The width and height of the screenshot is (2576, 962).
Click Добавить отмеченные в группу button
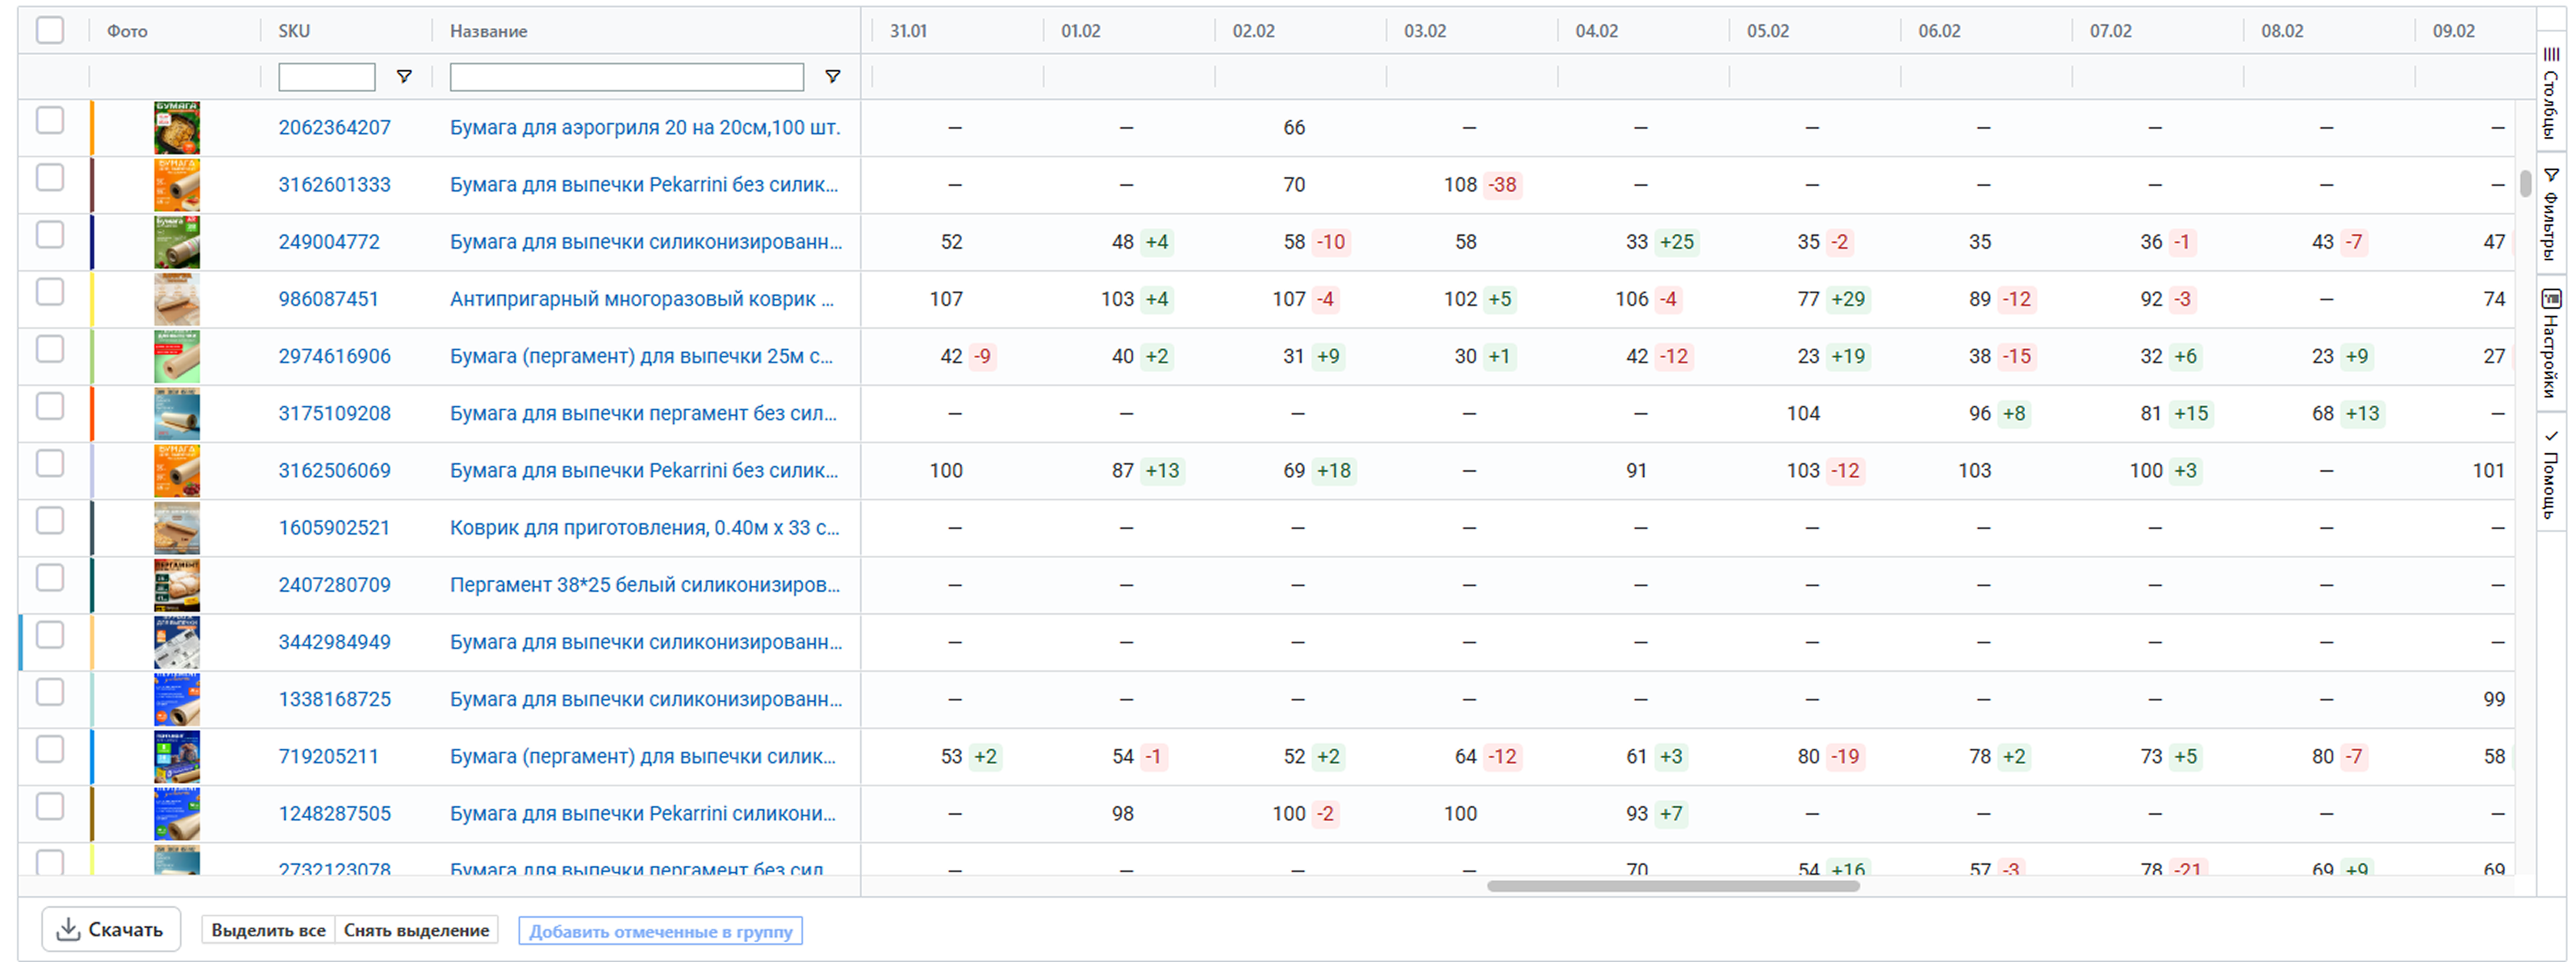click(660, 931)
